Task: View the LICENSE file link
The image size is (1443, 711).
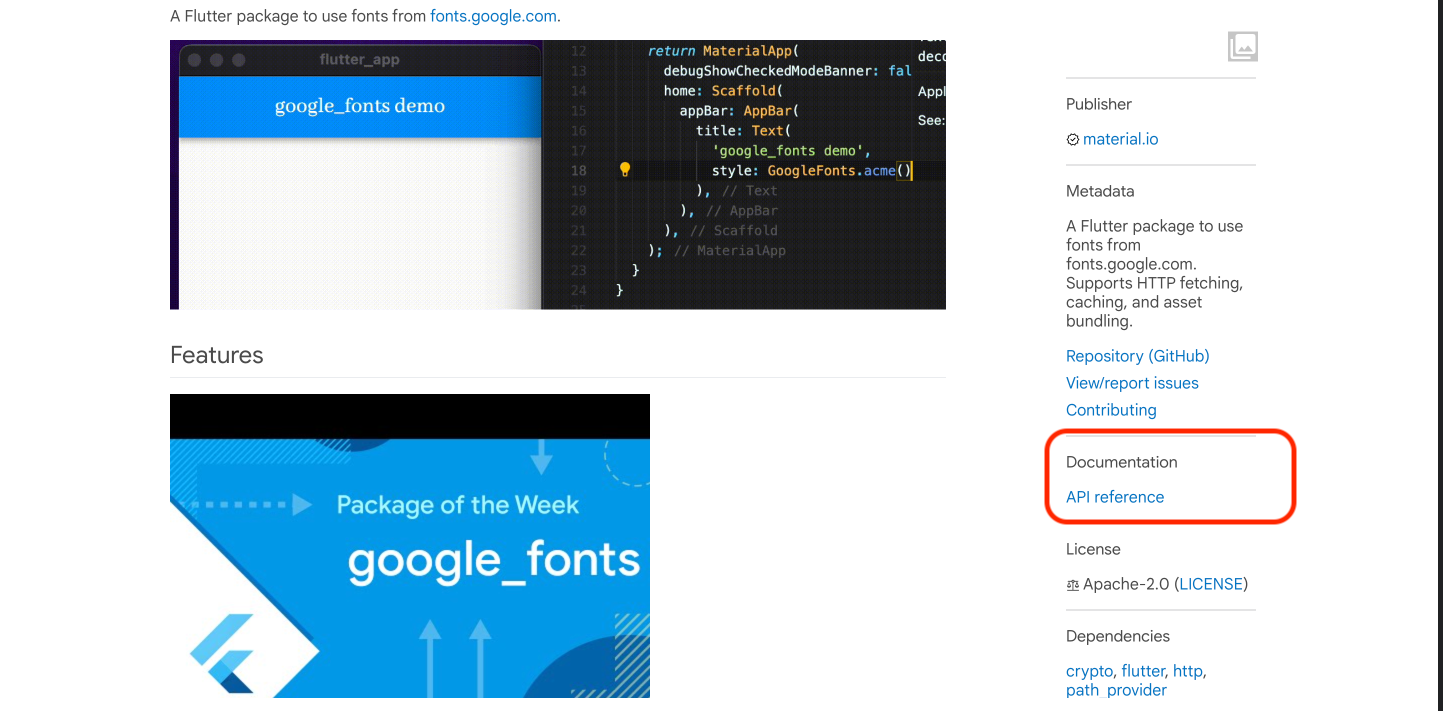Action: pyautogui.click(x=1211, y=584)
